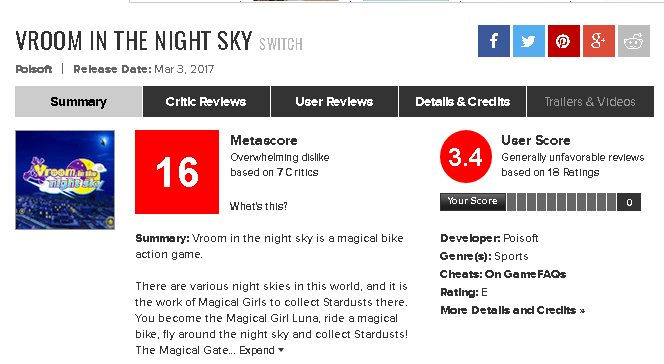
Task: Share the page on Facebook
Action: coord(494,41)
